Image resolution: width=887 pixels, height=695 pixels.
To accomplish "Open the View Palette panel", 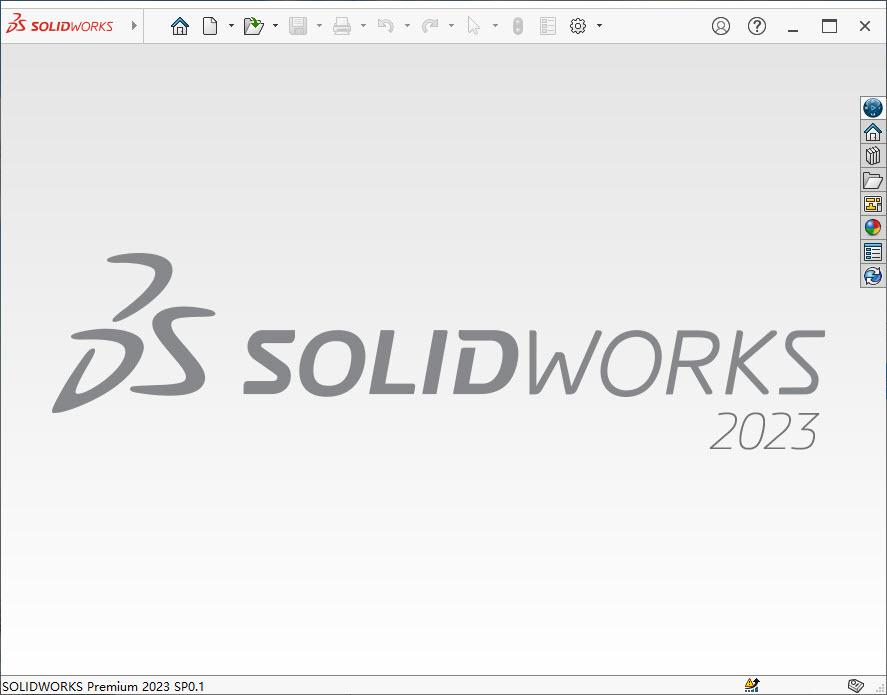I will (872, 203).
